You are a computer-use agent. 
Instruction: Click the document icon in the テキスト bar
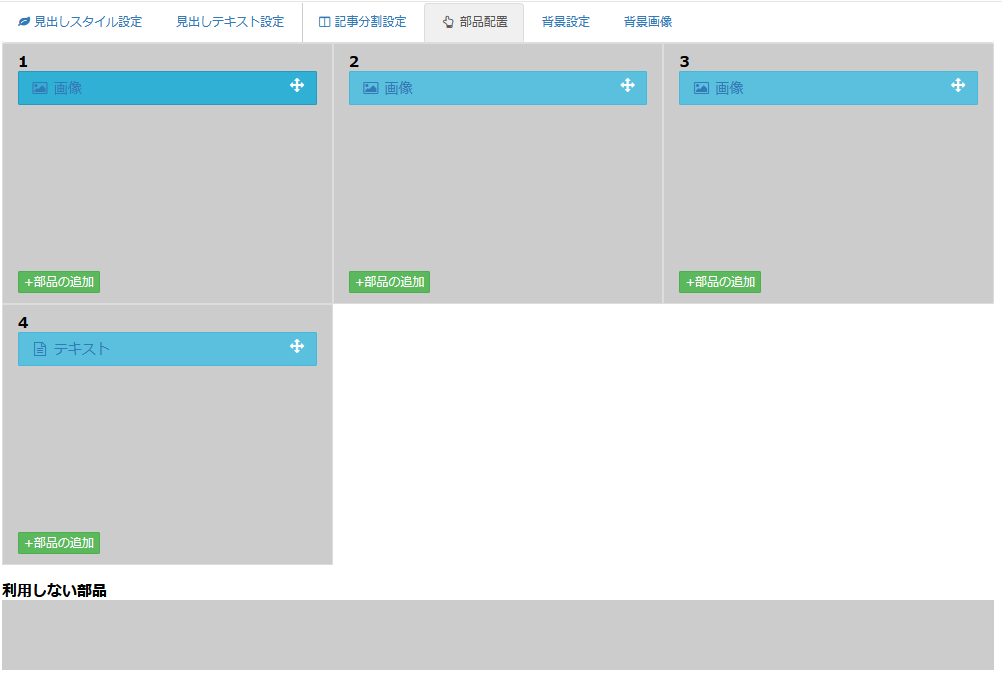pyautogui.click(x=40, y=349)
